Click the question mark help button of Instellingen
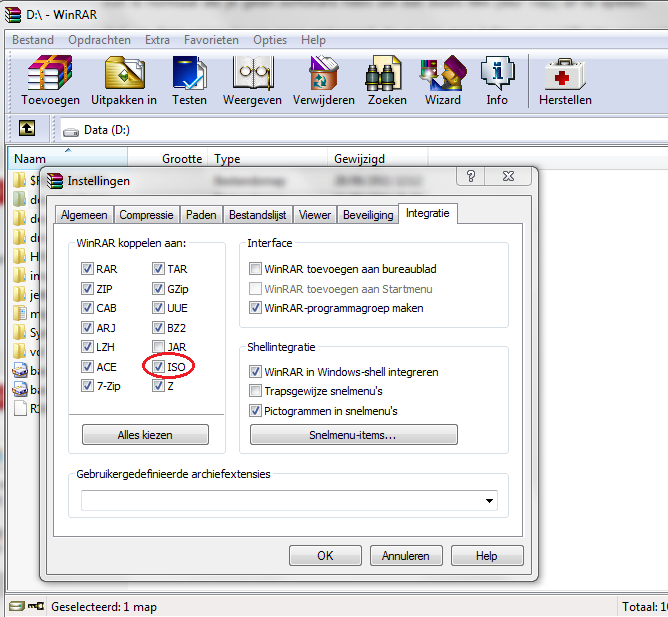The width and height of the screenshot is (668, 617). tap(471, 176)
